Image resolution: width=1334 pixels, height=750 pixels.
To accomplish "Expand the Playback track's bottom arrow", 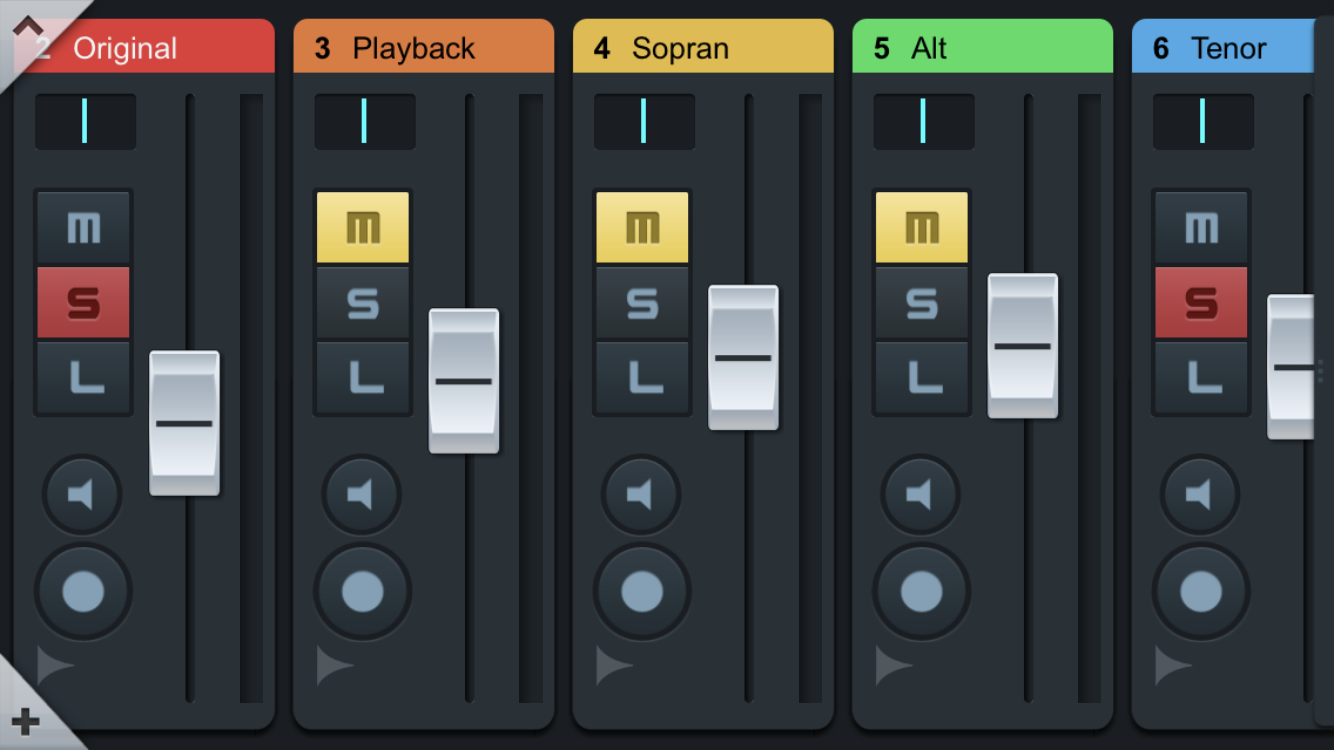I will coord(334,665).
